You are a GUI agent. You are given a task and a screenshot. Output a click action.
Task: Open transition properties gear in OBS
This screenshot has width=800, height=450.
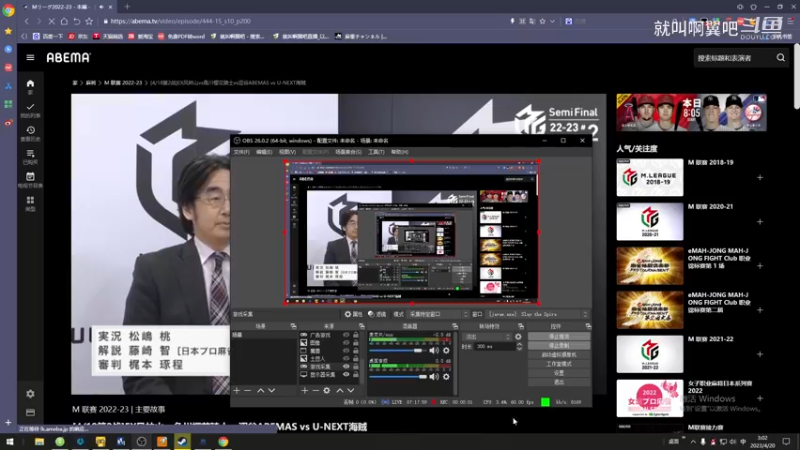518,337
